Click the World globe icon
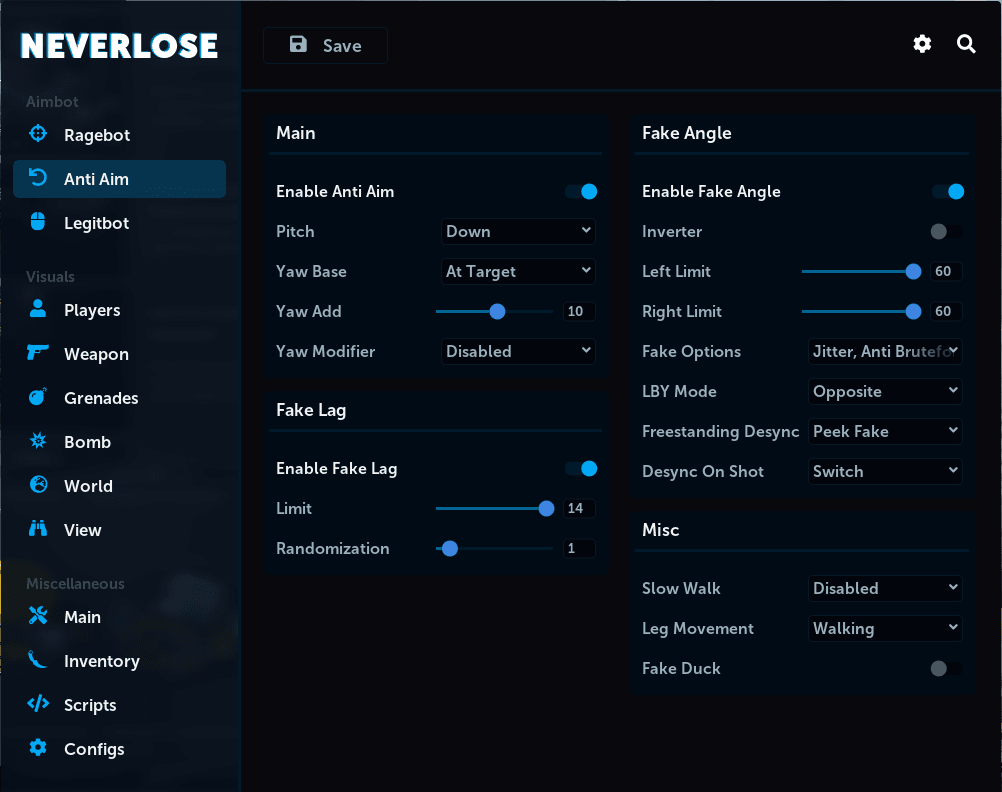Image resolution: width=1002 pixels, height=792 pixels. click(x=38, y=485)
